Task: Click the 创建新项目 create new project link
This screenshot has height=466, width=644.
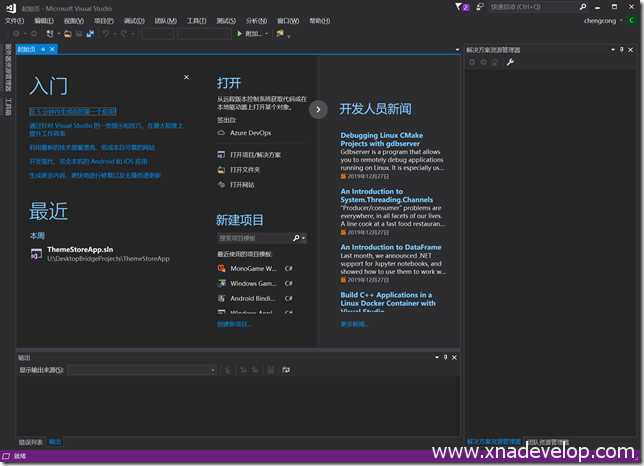Action: point(234,324)
